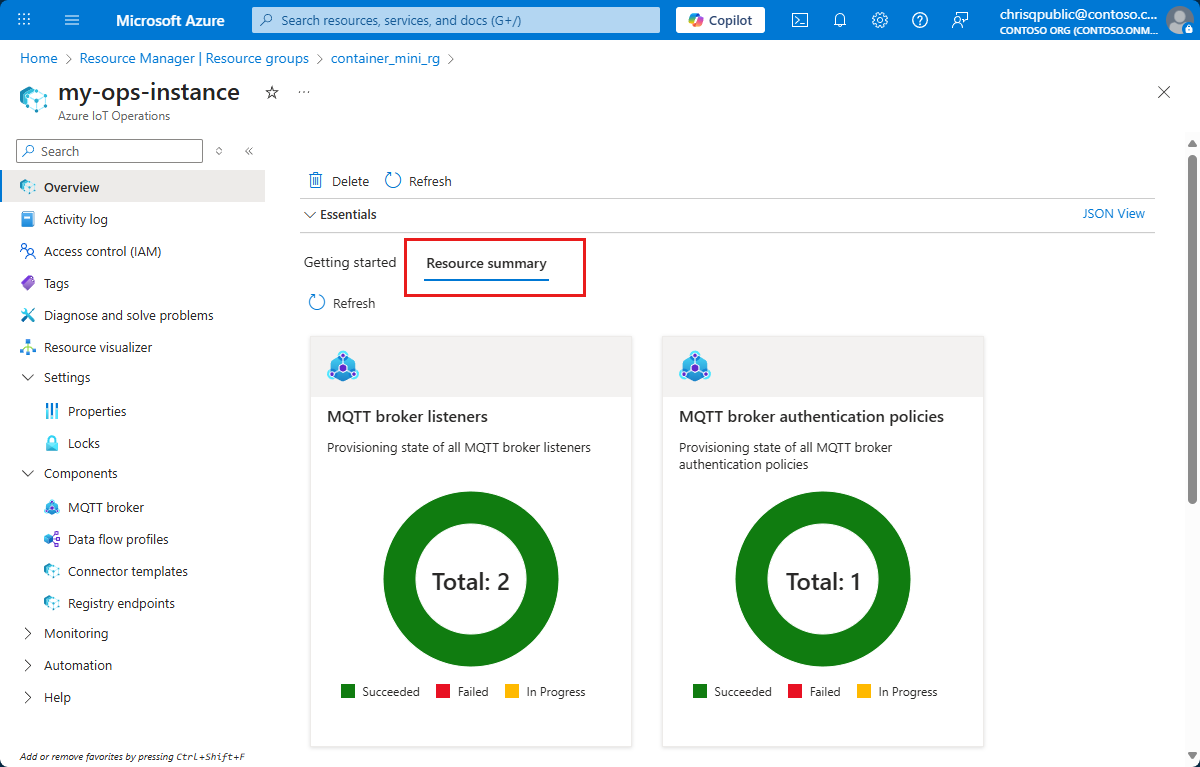The image size is (1200, 767).
Task: Select the Resource summary tab
Action: (x=486, y=264)
